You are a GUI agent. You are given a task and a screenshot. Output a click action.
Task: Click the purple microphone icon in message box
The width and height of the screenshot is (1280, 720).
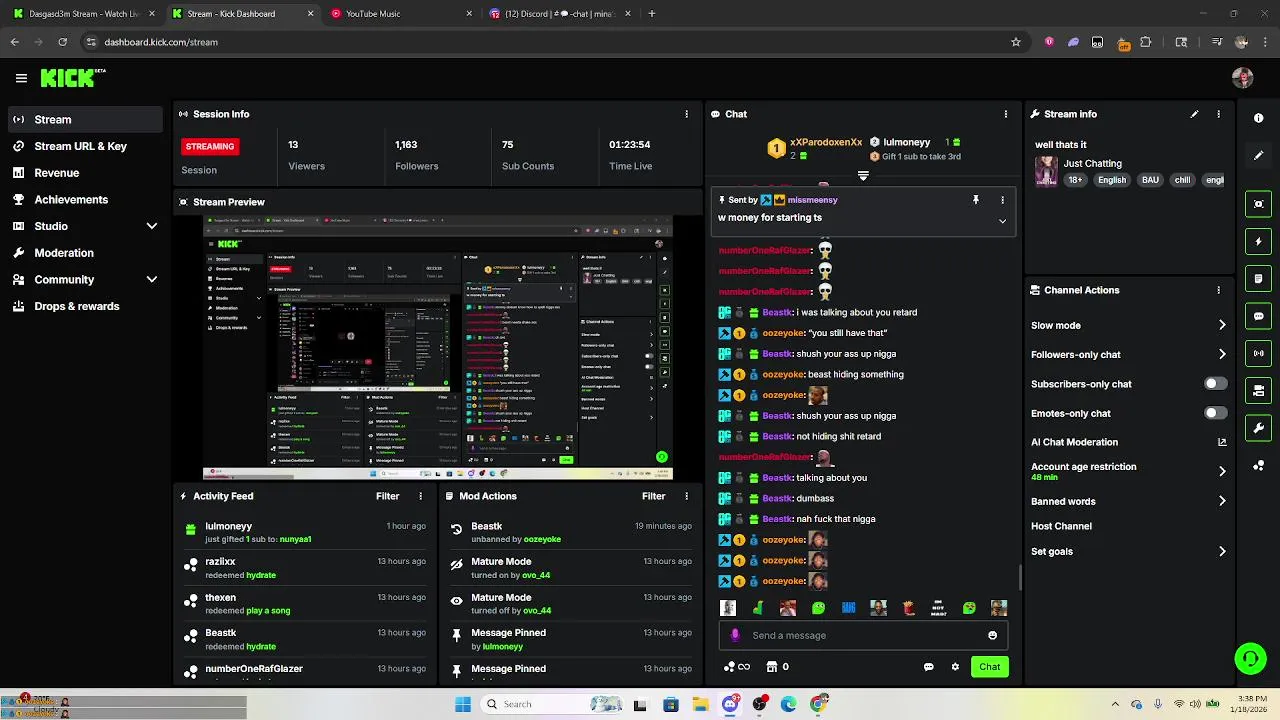point(736,635)
